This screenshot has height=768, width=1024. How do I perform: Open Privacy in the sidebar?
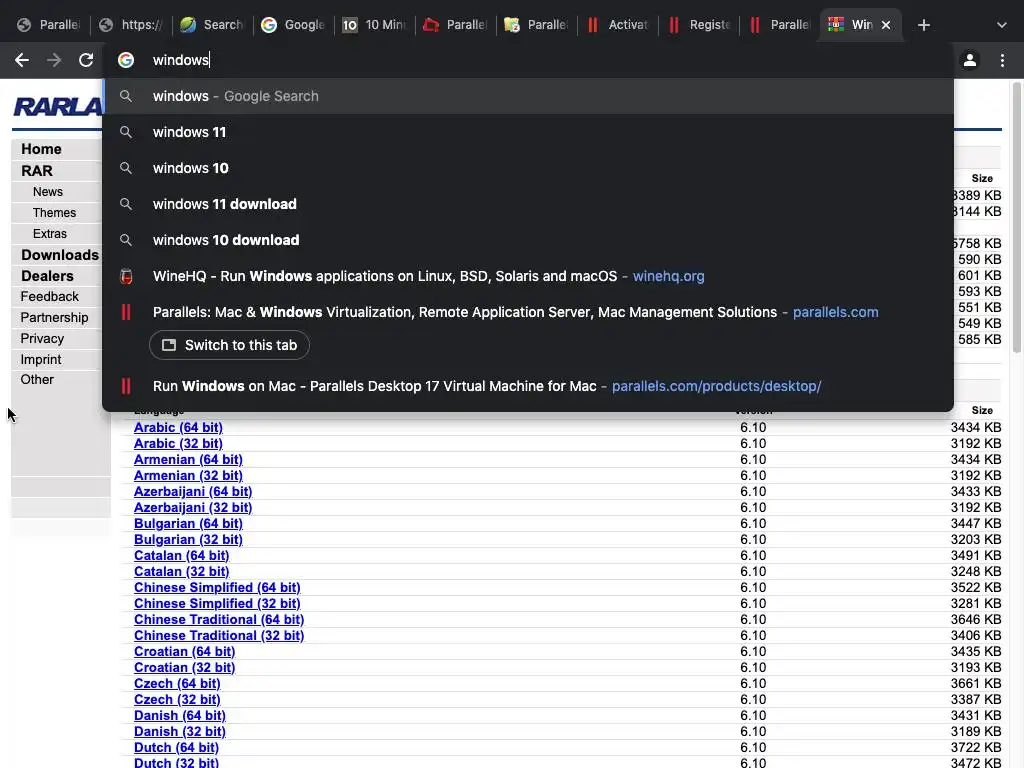(42, 338)
